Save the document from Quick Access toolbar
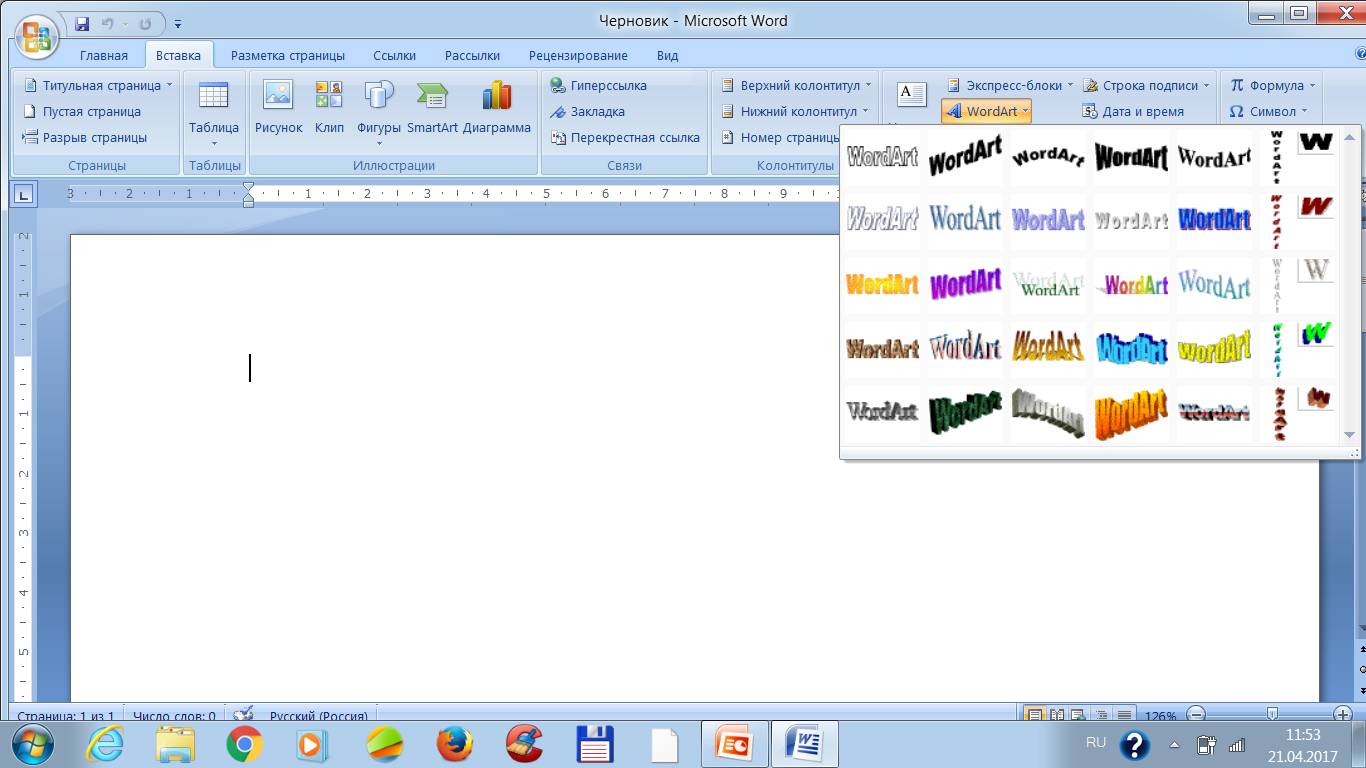Image resolution: width=1366 pixels, height=768 pixels. click(82, 23)
